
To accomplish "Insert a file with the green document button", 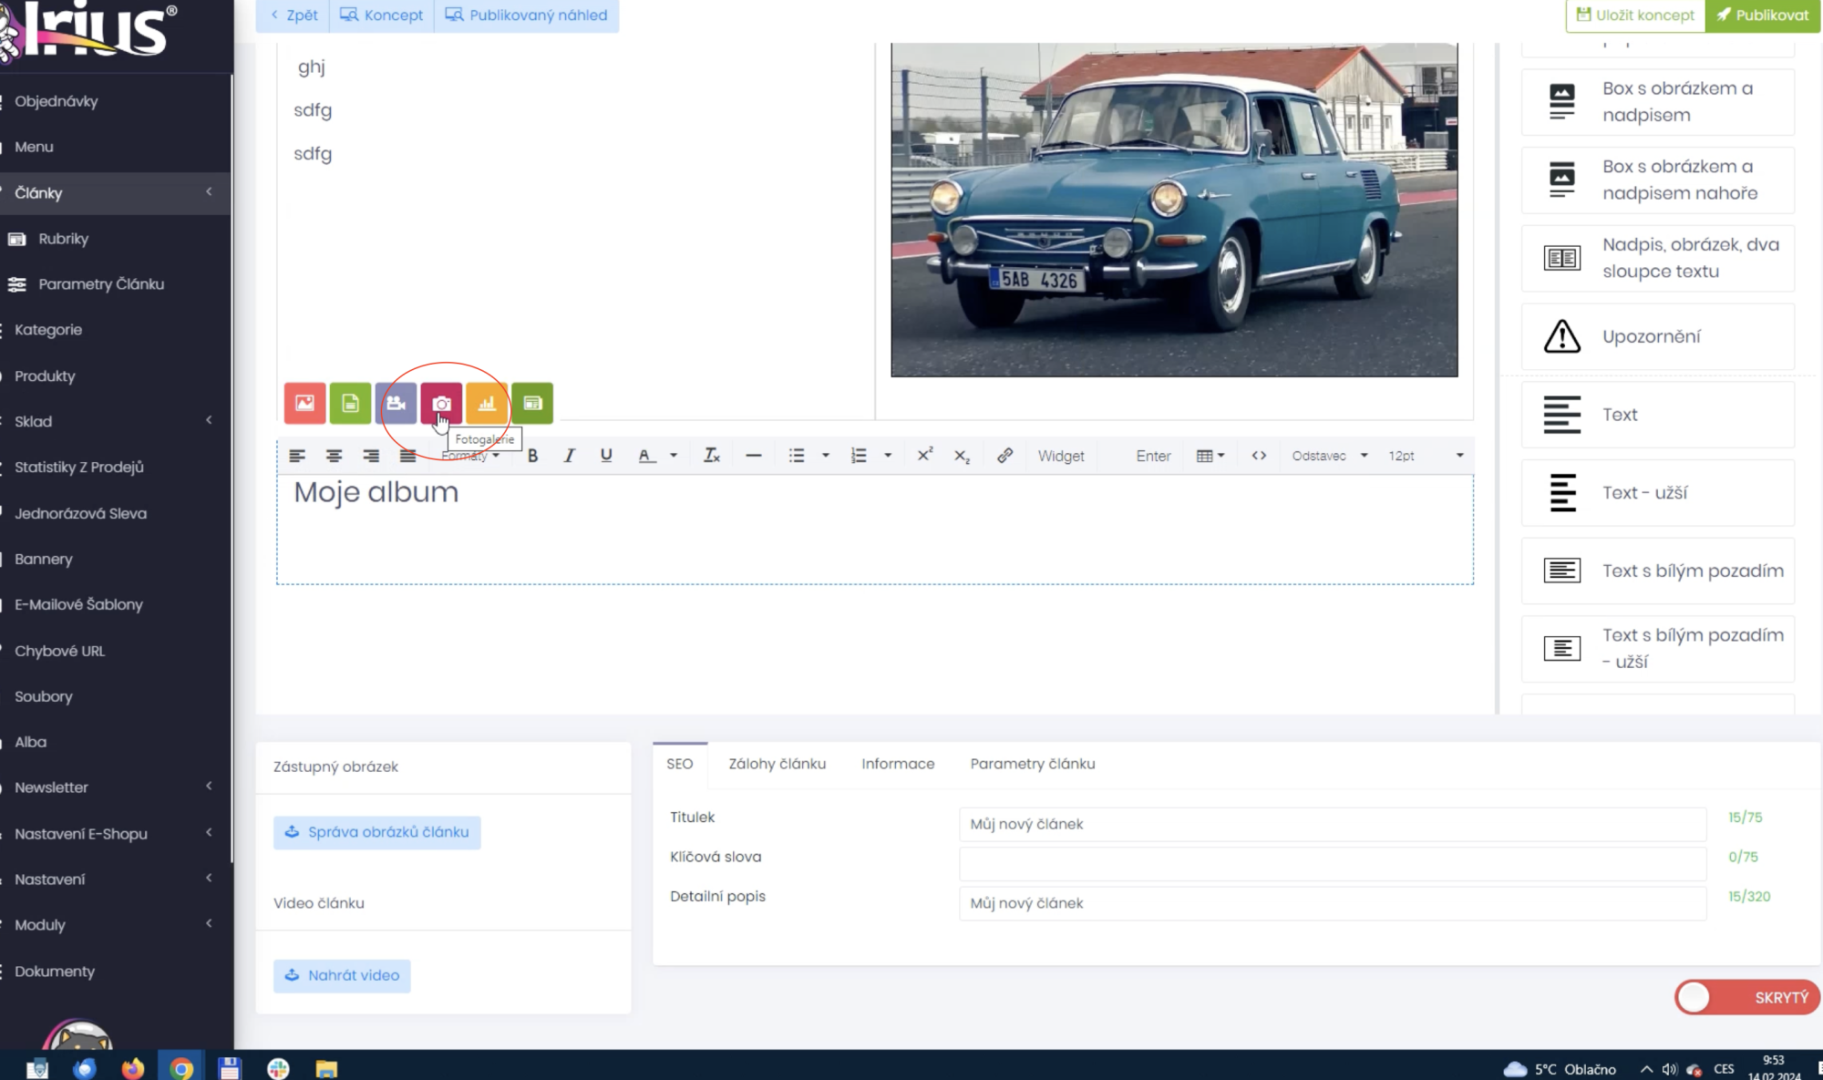I will point(350,403).
